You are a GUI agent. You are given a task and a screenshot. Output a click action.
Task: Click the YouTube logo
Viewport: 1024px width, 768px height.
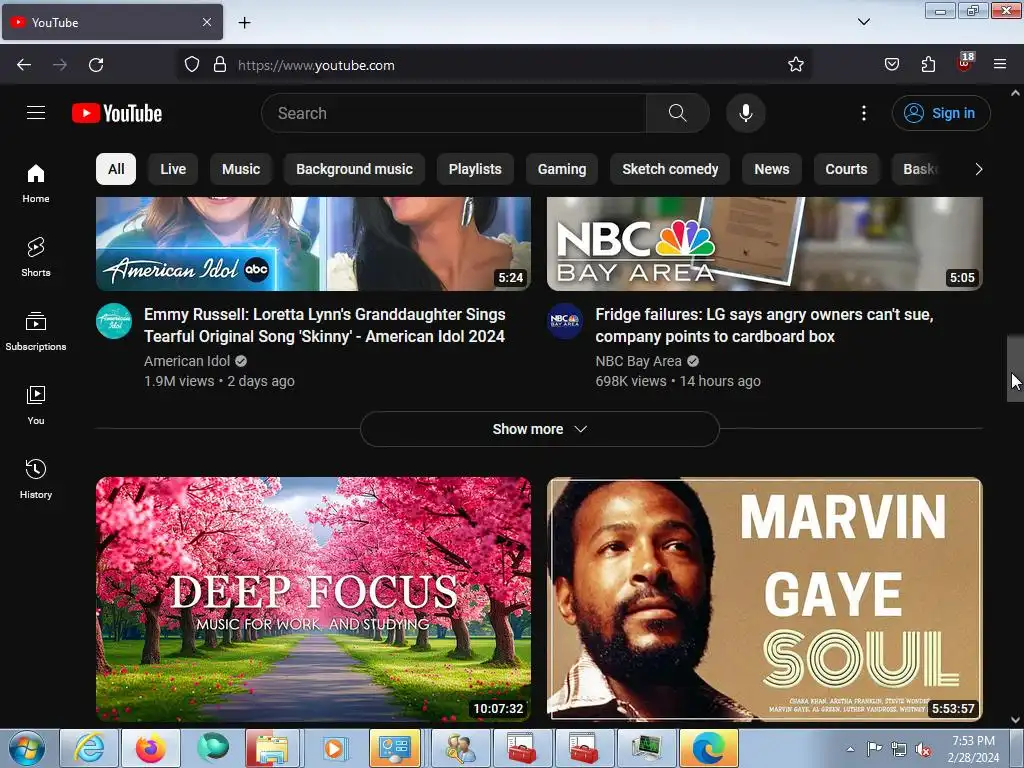pyautogui.click(x=117, y=113)
